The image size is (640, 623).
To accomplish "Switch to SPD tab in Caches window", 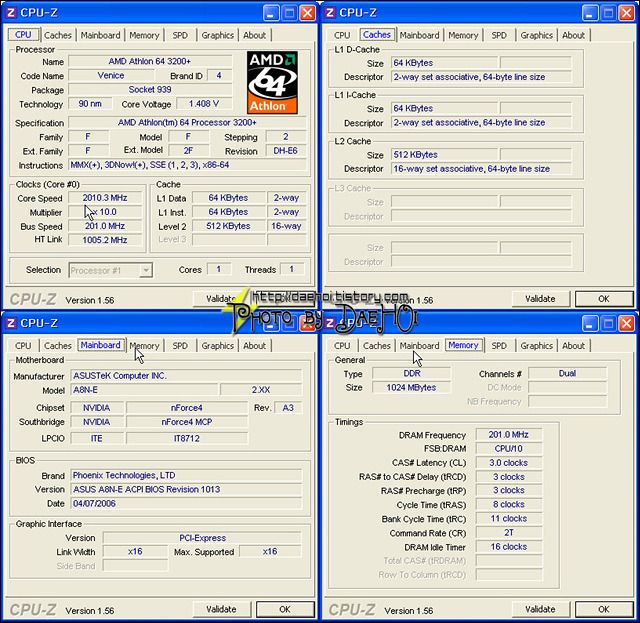I will [x=499, y=35].
